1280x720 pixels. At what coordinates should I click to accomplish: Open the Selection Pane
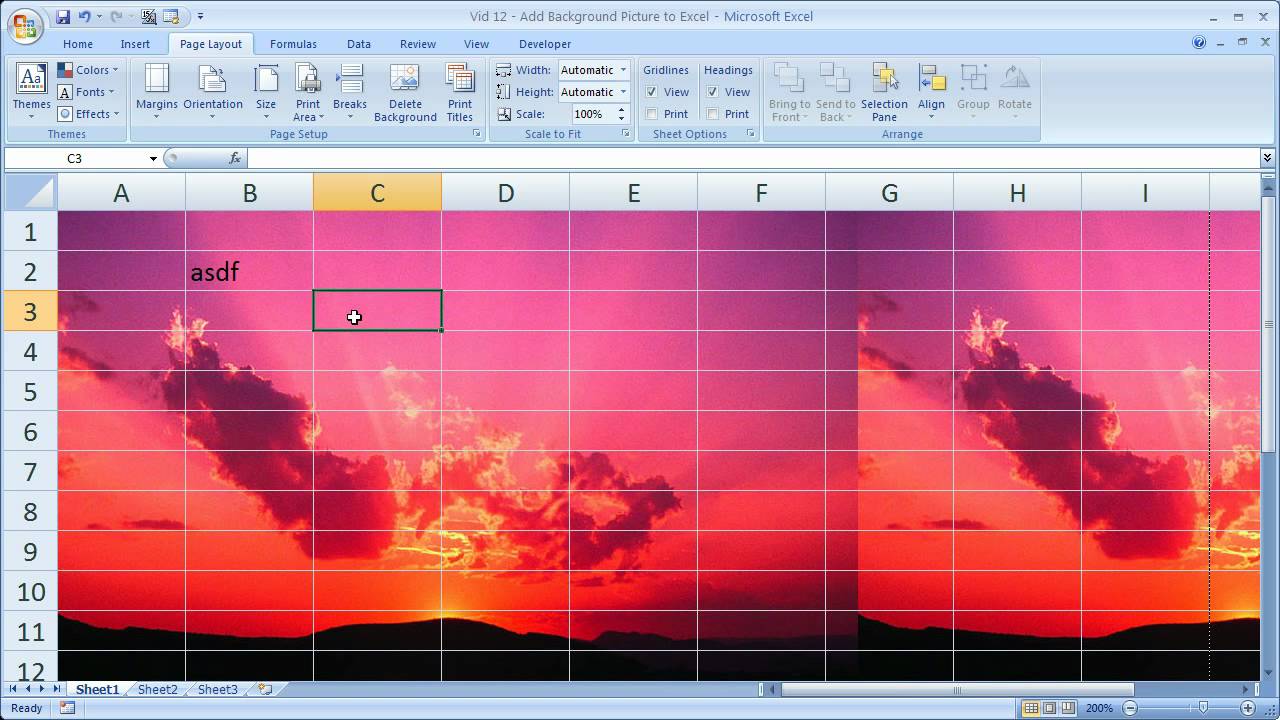pos(884,91)
